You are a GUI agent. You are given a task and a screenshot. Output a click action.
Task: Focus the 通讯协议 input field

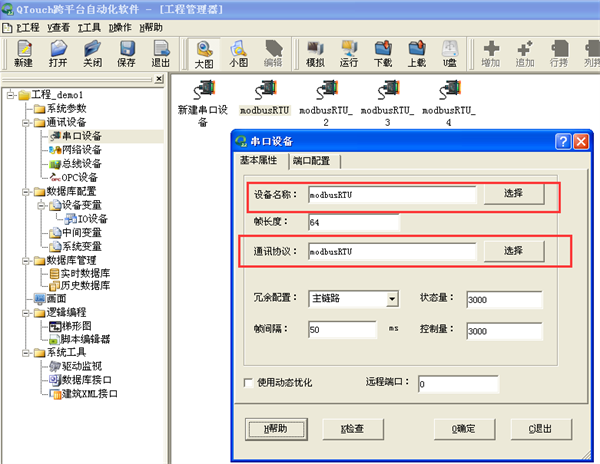point(392,252)
